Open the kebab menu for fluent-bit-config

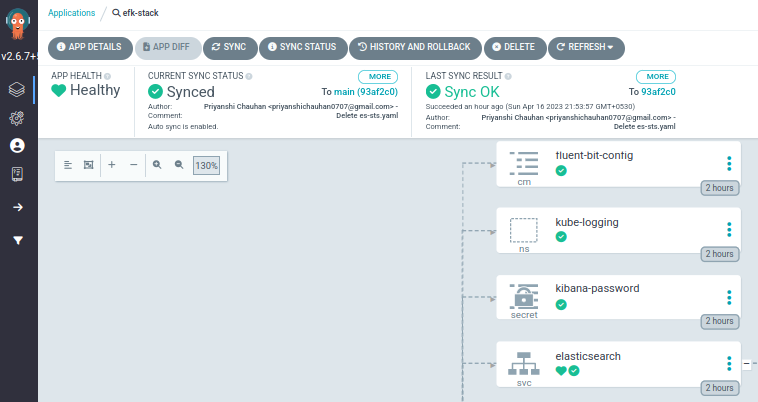click(729, 164)
